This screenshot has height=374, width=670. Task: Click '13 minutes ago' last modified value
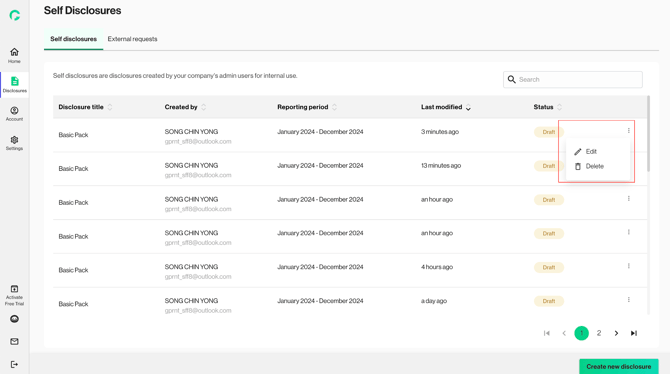[x=441, y=165]
